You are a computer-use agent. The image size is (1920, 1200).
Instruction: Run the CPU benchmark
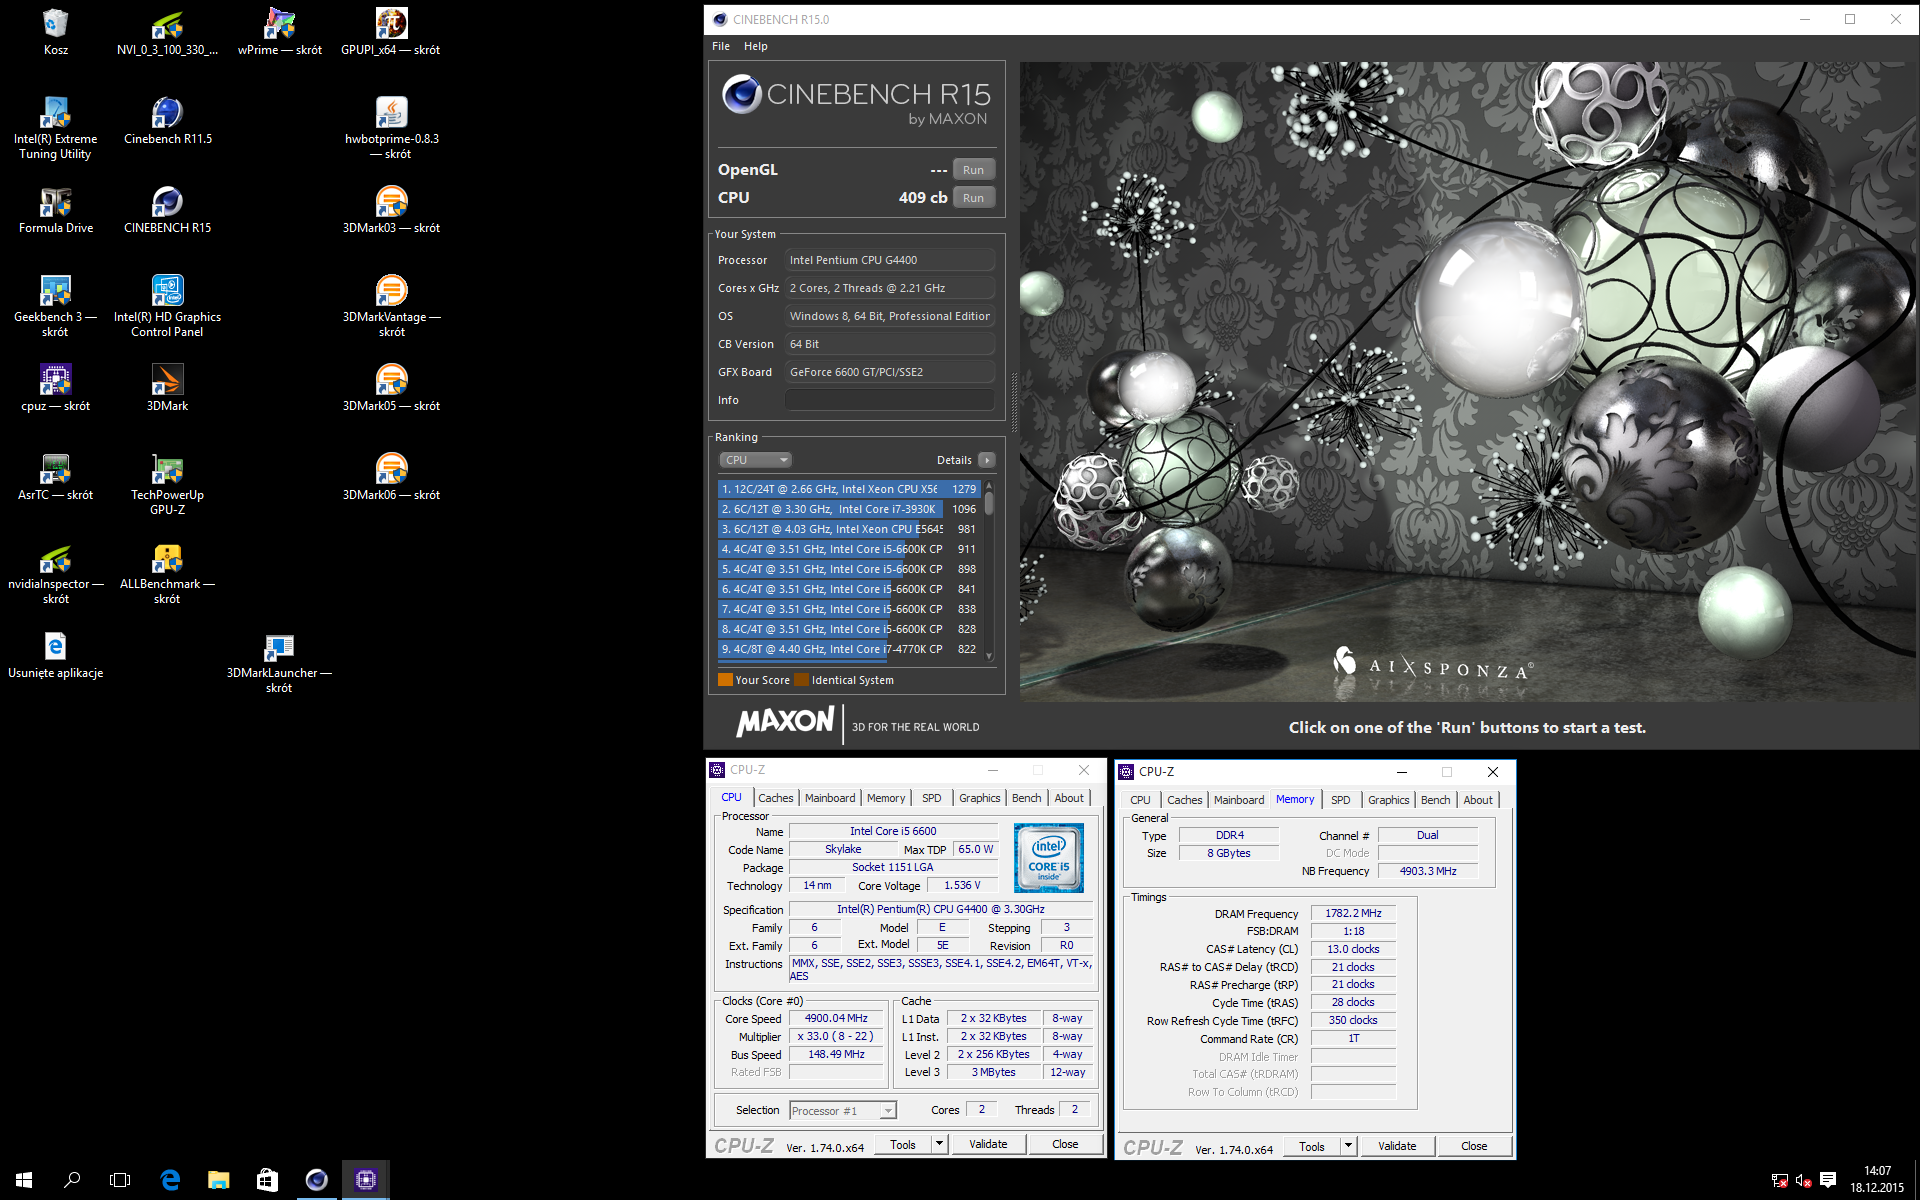[973, 198]
